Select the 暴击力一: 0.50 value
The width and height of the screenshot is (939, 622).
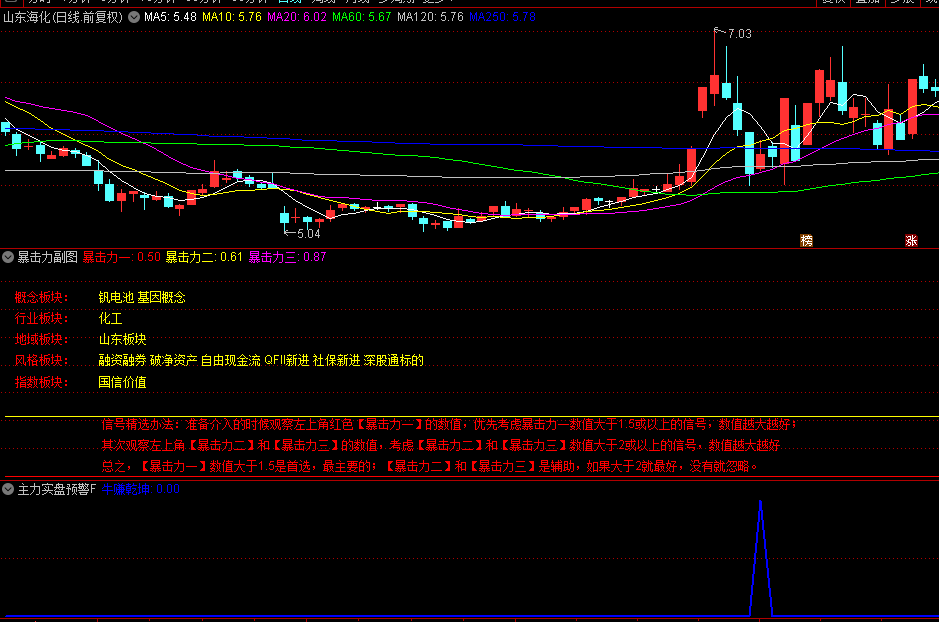(122, 257)
